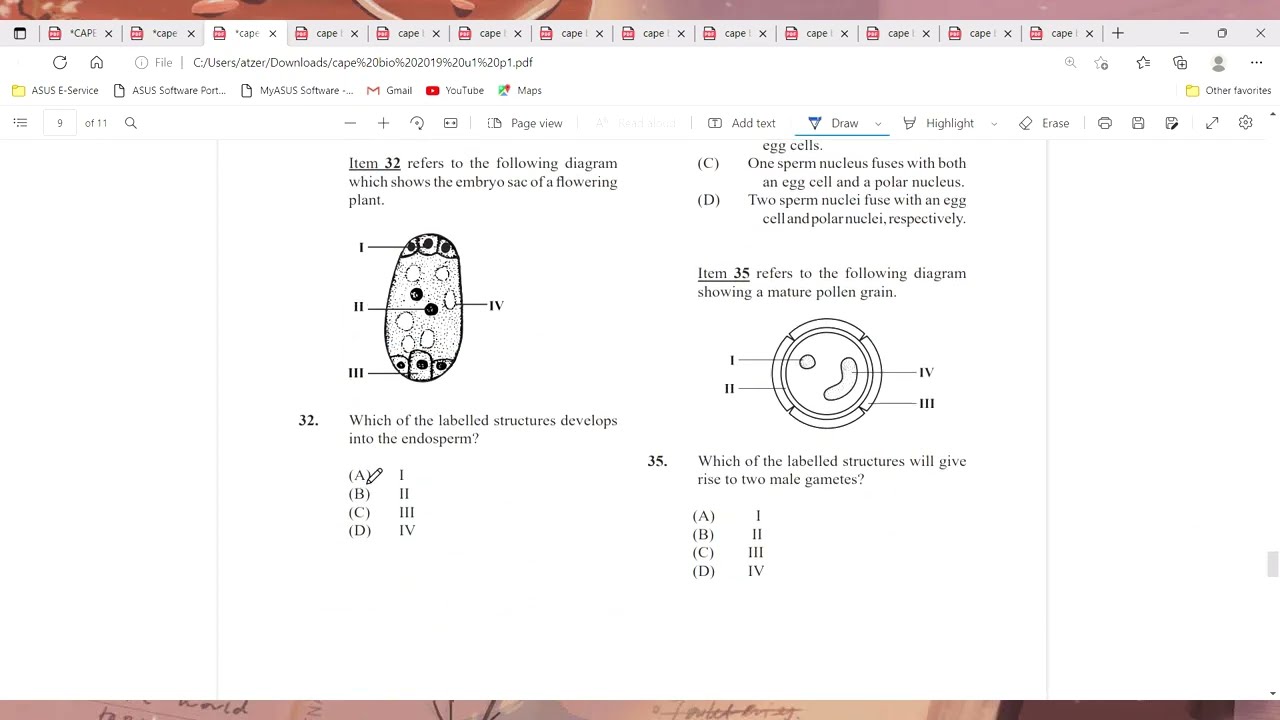Open the Maps bookmark
The image size is (1280, 720).
(520, 90)
